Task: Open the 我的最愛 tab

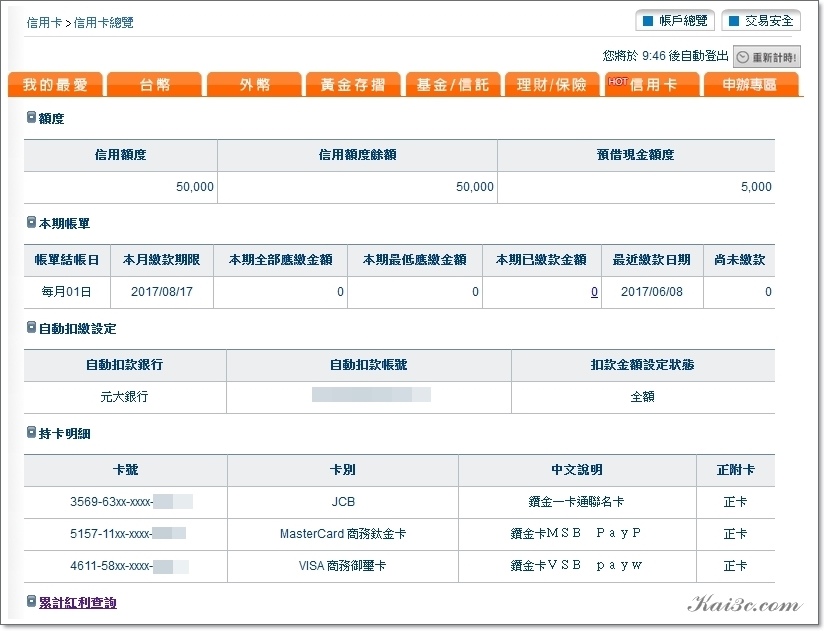Action: [x=55, y=84]
